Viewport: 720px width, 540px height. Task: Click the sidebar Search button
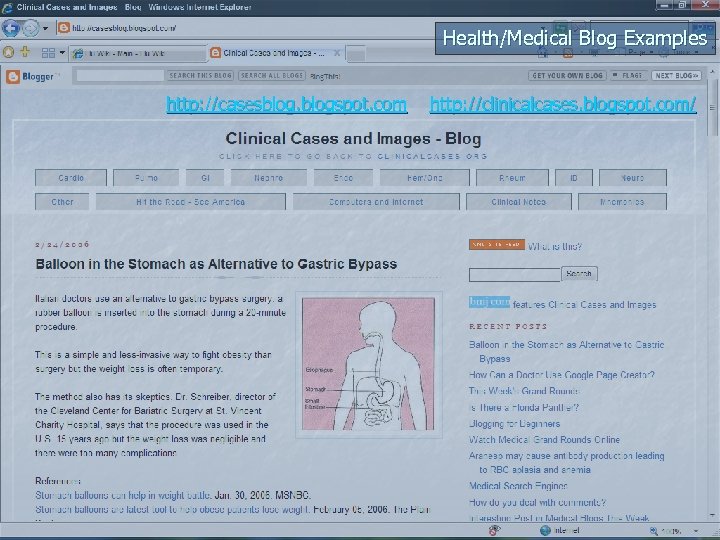(x=579, y=274)
